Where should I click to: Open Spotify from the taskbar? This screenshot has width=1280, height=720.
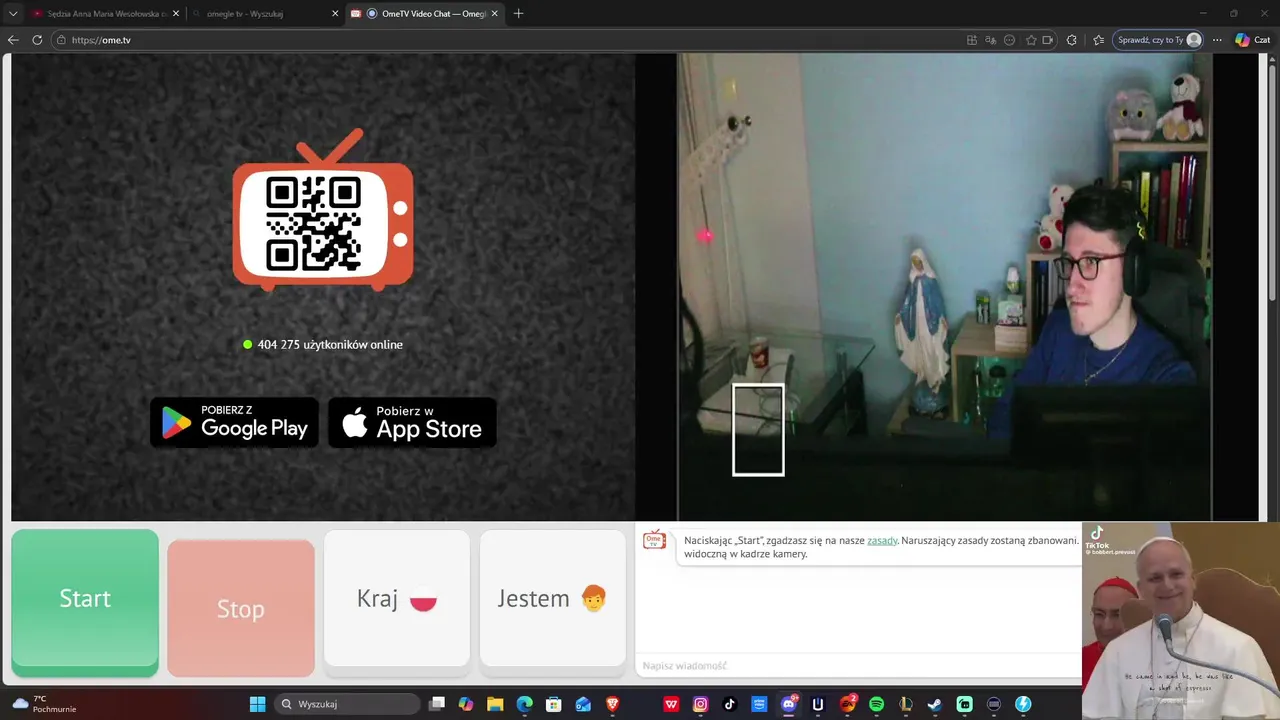877,704
